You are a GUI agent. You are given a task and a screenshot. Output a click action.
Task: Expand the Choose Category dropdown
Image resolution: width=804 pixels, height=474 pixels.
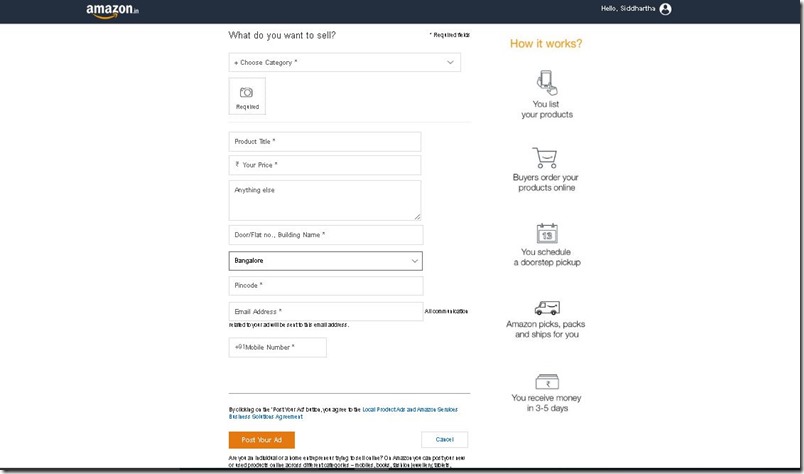344,62
